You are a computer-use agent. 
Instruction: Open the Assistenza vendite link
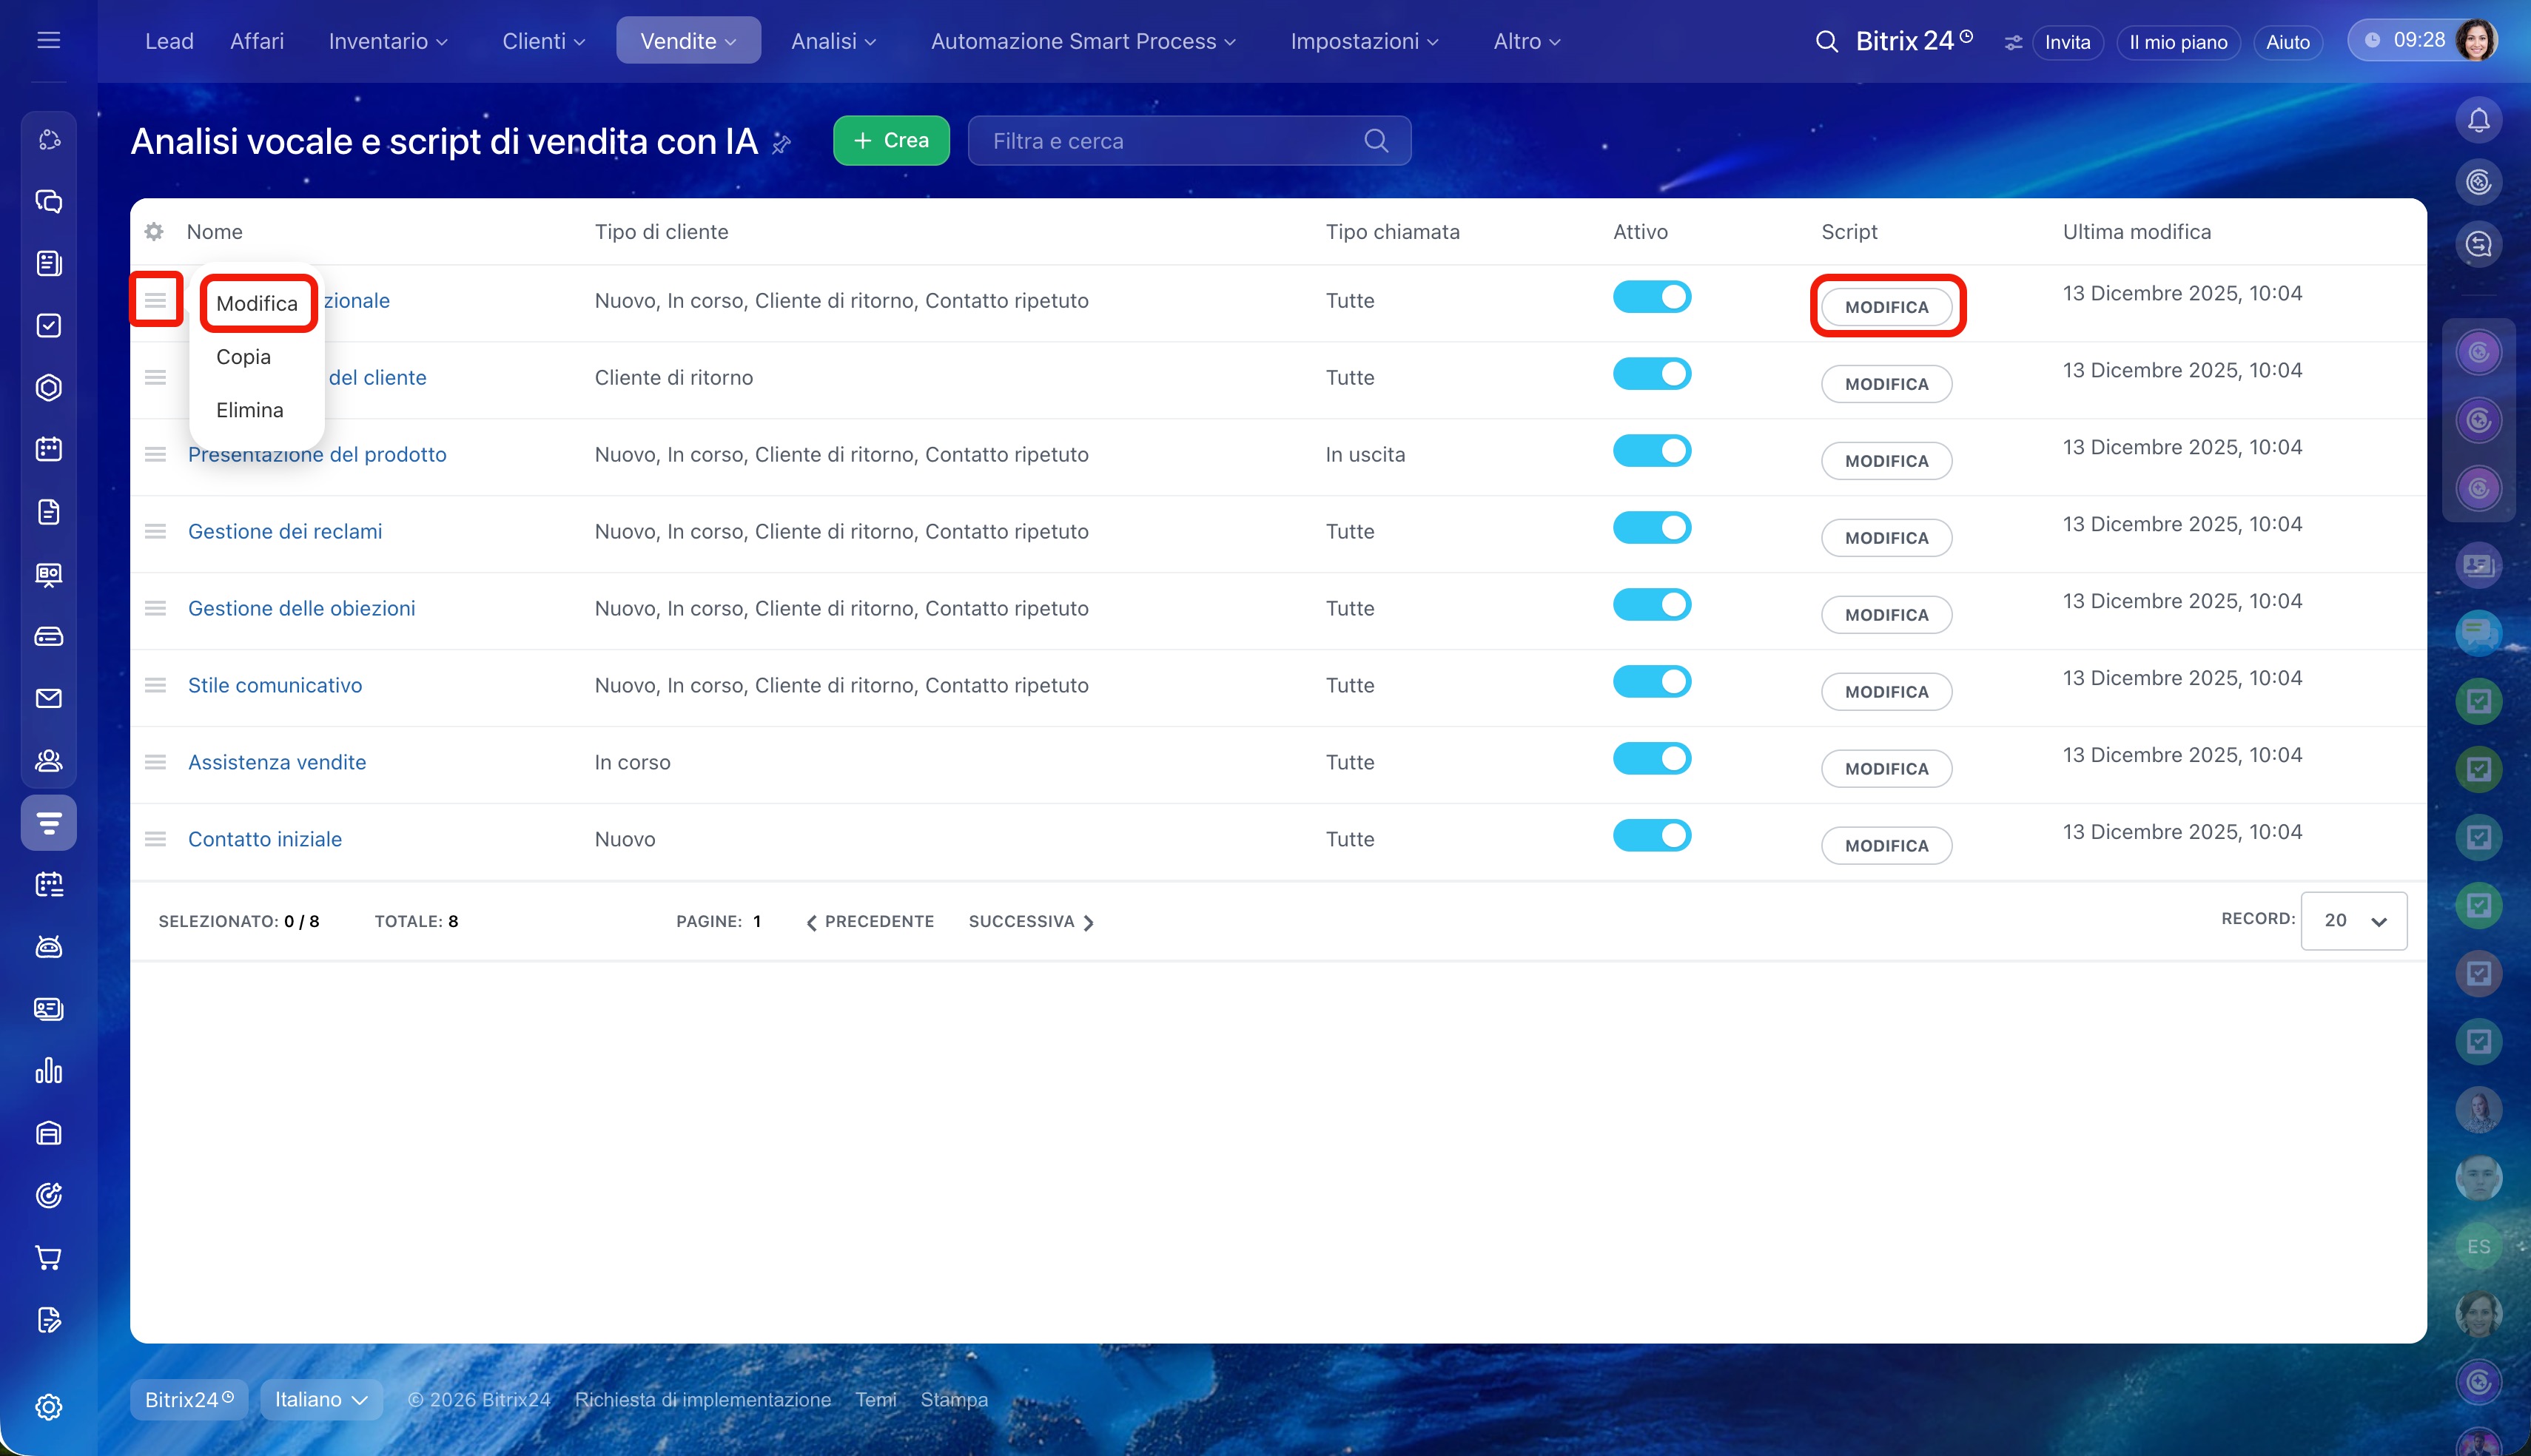[x=277, y=762]
